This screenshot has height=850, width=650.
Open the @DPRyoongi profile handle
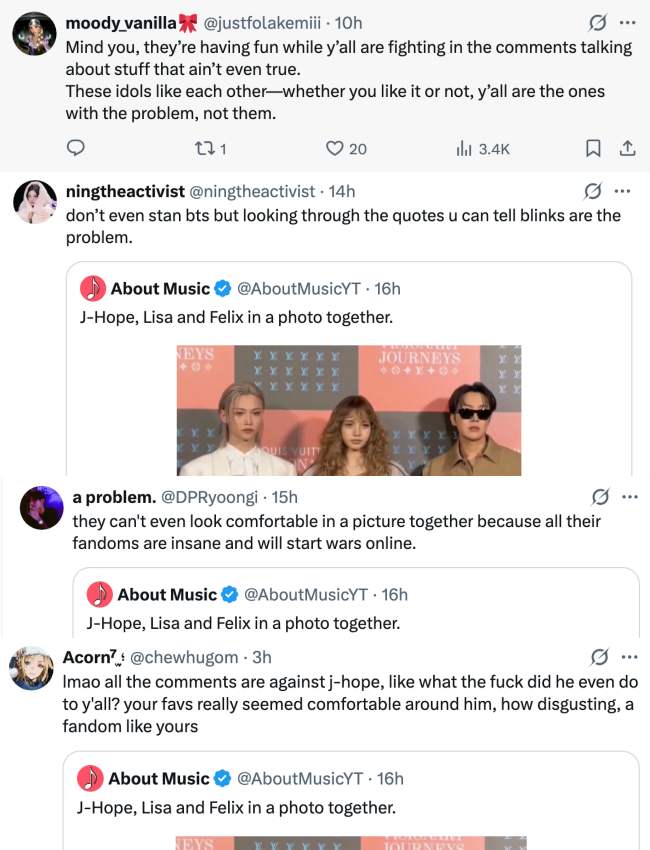coord(210,497)
